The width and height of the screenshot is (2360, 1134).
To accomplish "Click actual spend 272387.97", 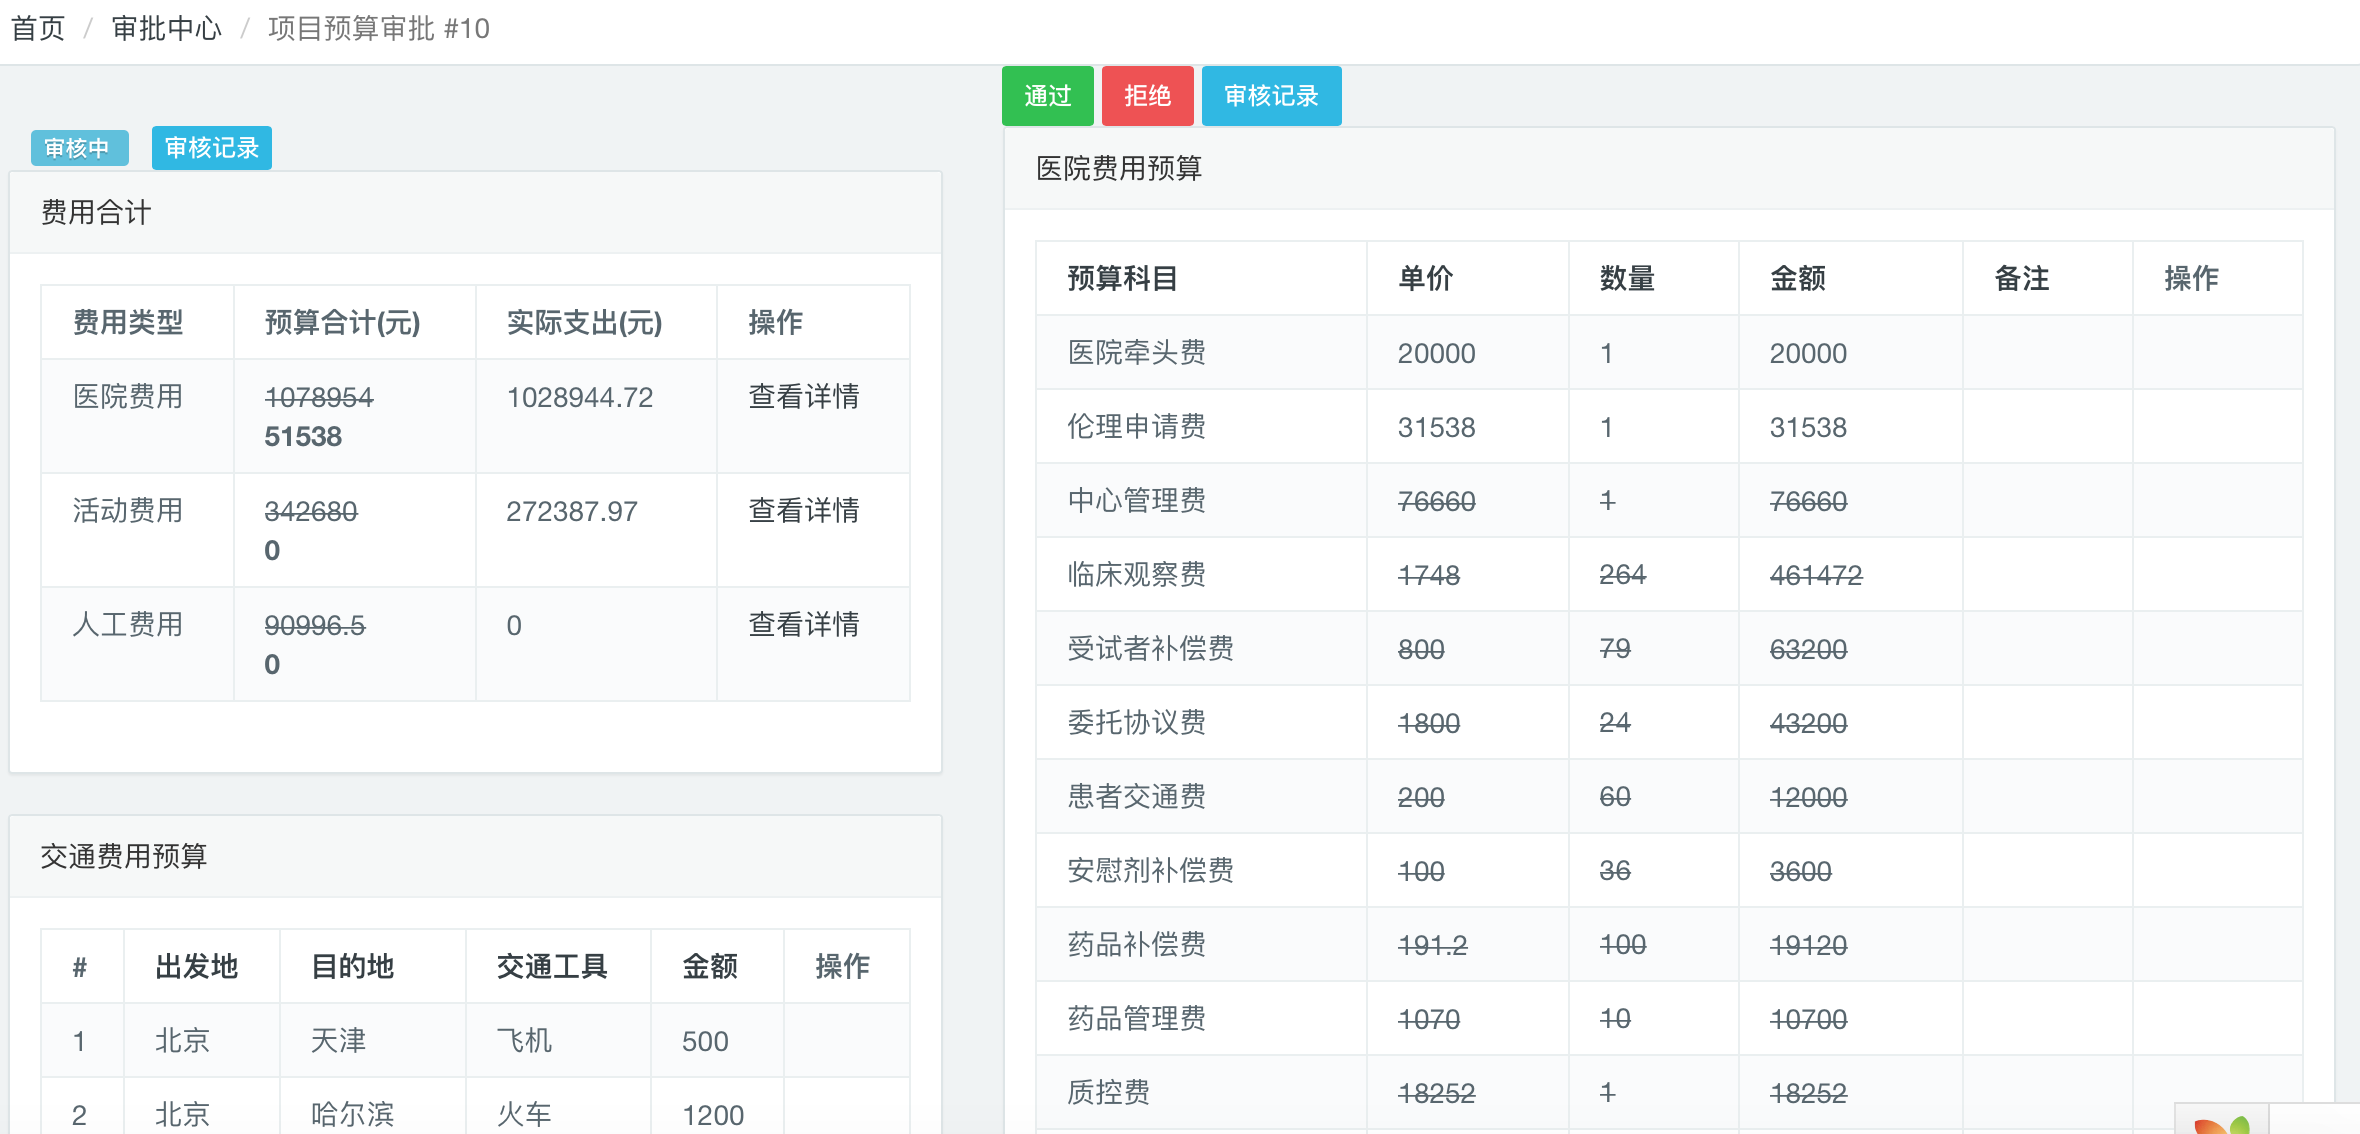I will click(572, 511).
